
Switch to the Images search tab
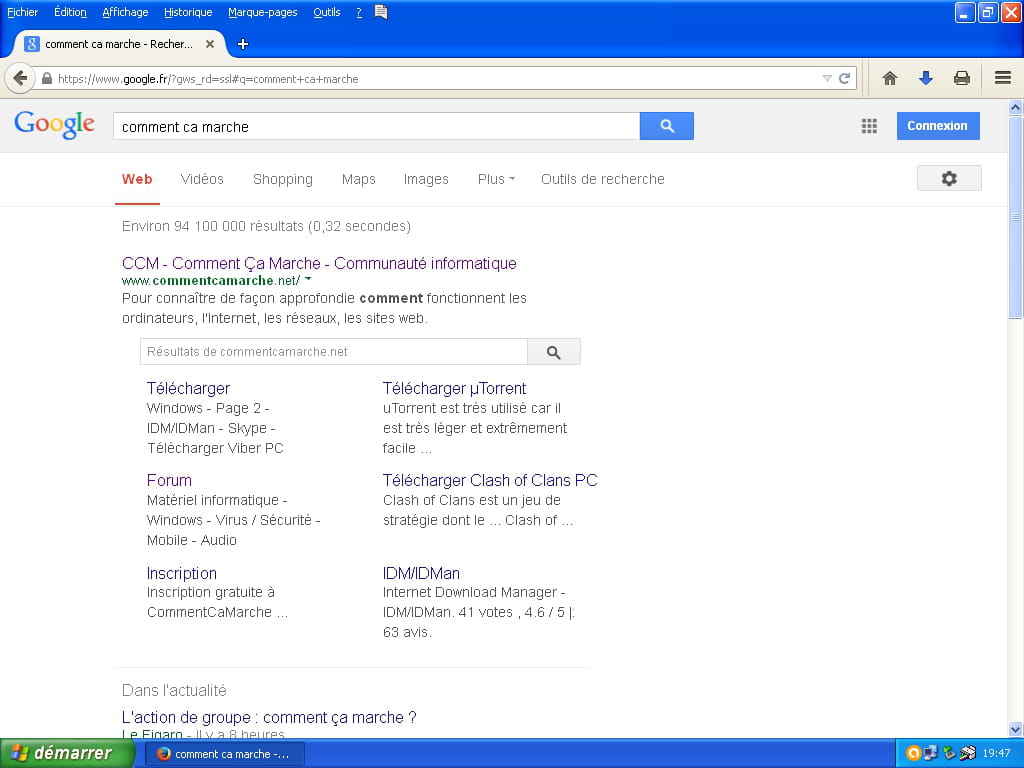pyautogui.click(x=425, y=179)
